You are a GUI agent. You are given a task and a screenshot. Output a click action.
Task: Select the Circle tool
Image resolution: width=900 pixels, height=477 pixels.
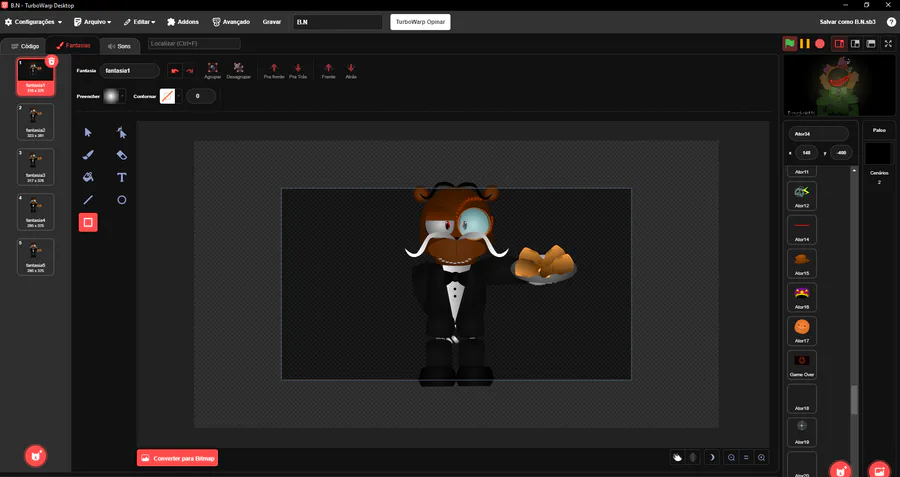[122, 200]
